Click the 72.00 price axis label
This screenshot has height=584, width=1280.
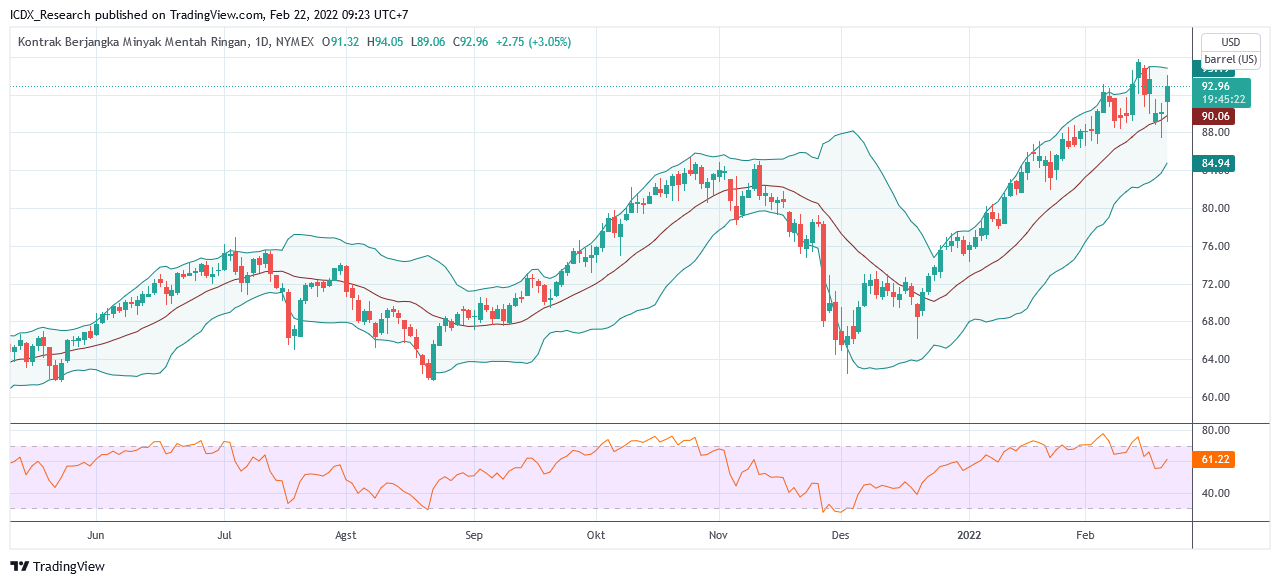(1215, 284)
